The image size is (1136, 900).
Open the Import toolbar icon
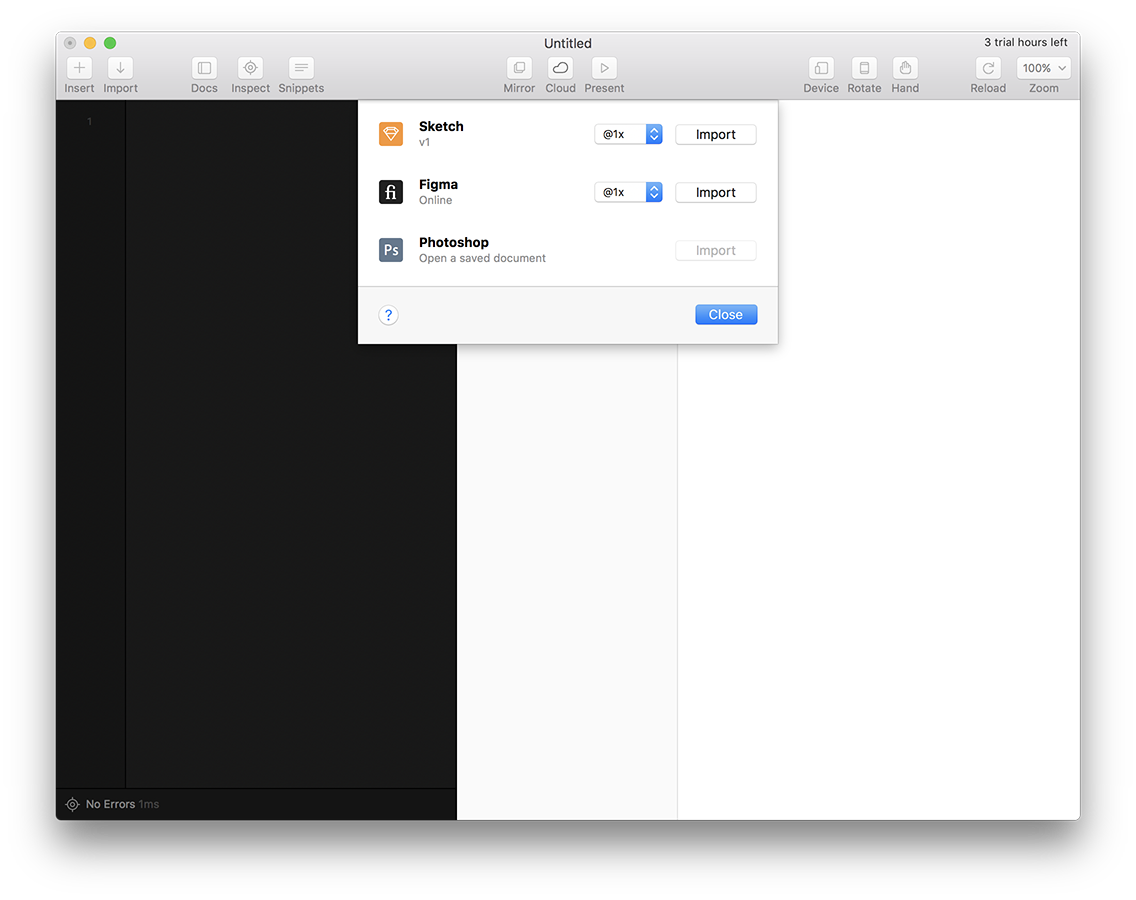[x=120, y=68]
